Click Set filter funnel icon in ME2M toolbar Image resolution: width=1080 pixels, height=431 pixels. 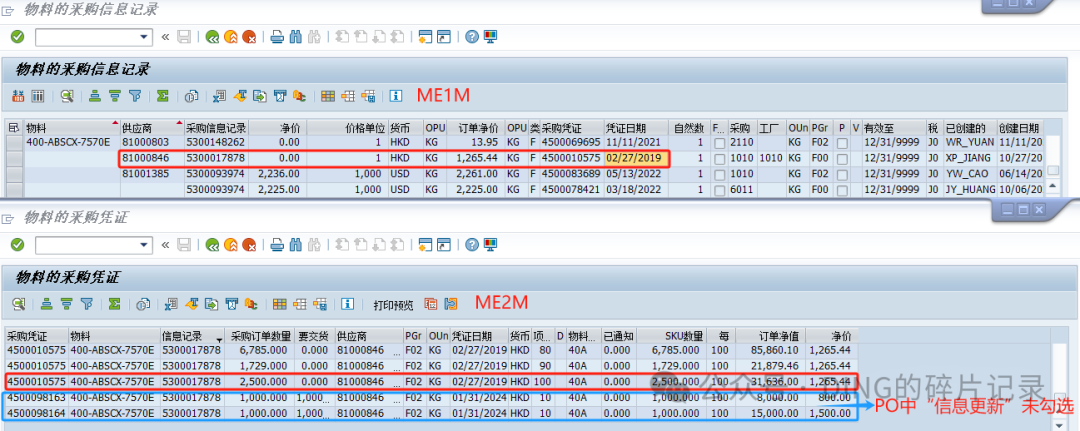click(x=86, y=304)
